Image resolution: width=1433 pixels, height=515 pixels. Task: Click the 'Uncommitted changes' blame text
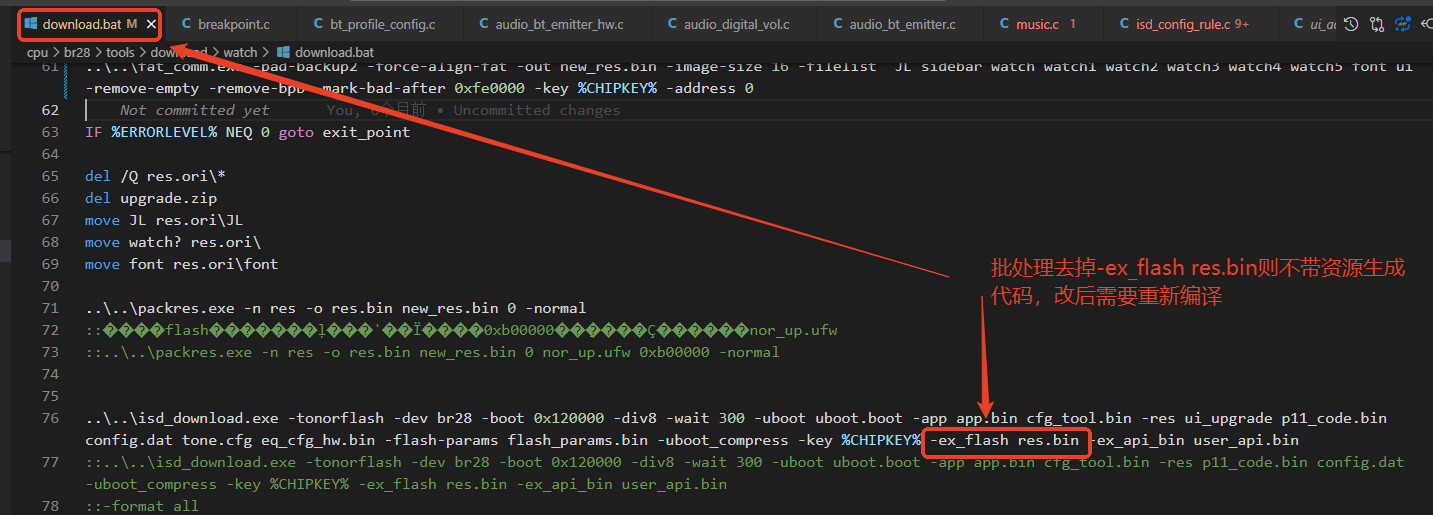pos(536,110)
